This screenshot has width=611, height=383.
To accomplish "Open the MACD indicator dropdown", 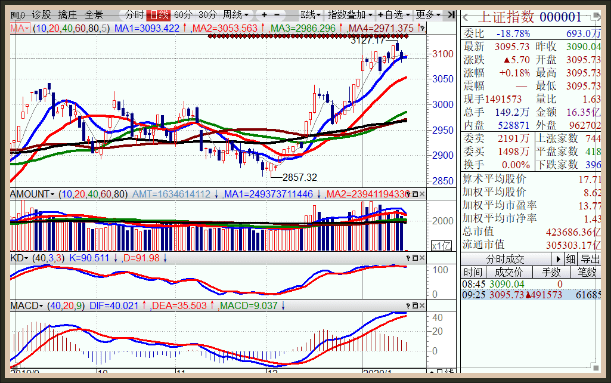I will click(27, 306).
